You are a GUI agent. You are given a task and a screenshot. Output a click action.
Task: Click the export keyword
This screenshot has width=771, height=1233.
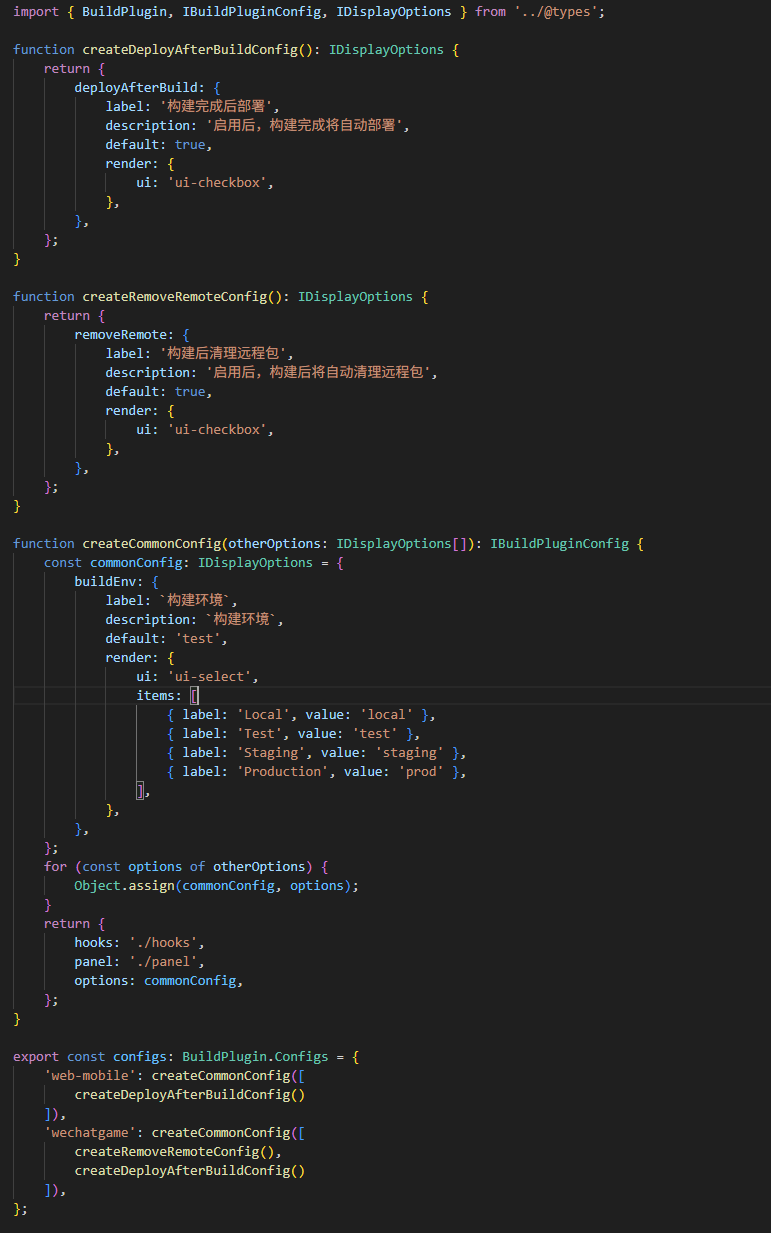pos(36,1057)
